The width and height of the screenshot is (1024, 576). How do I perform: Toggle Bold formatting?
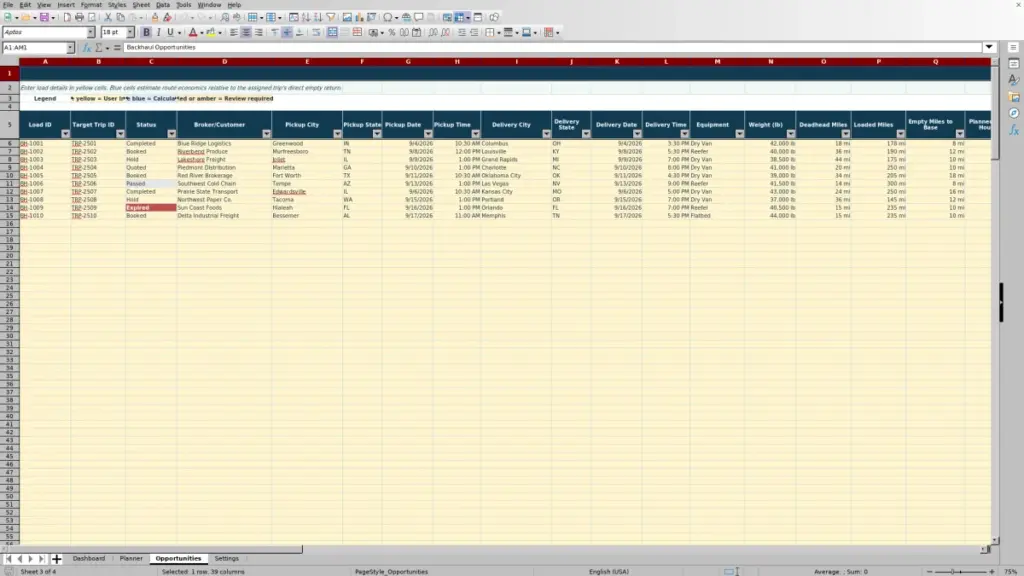[x=146, y=33]
